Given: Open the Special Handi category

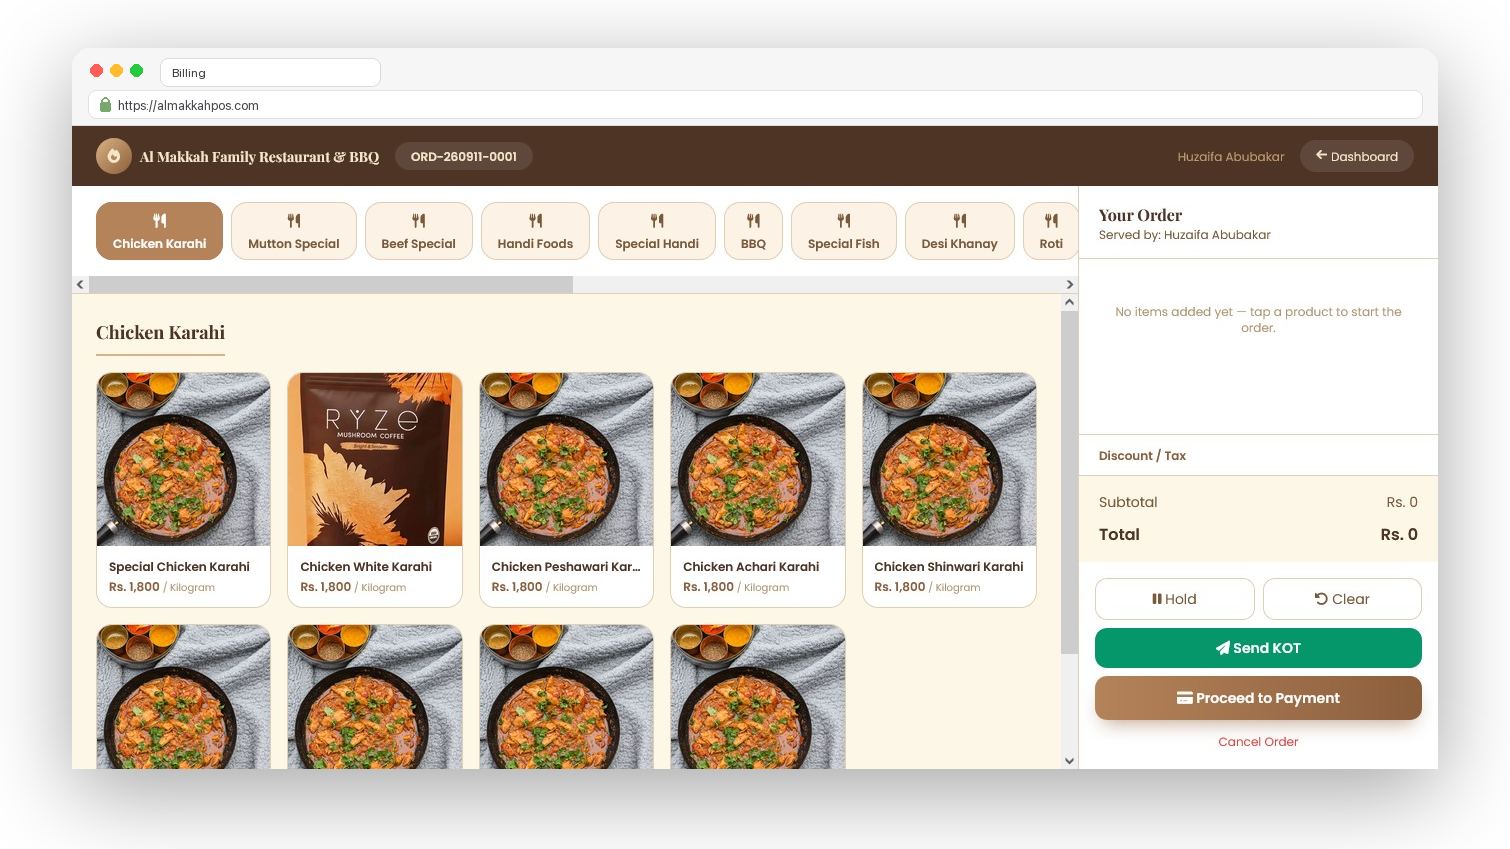Looking at the screenshot, I should click(x=657, y=231).
